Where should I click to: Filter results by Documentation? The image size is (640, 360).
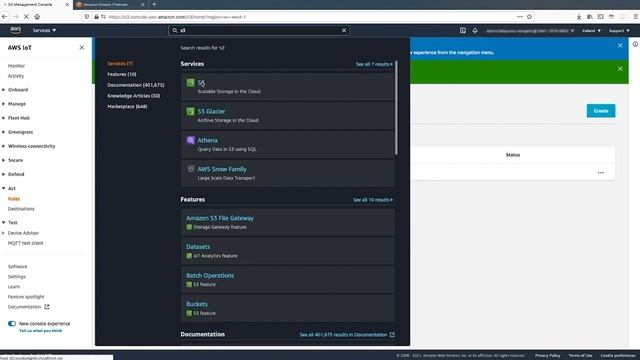tap(136, 85)
